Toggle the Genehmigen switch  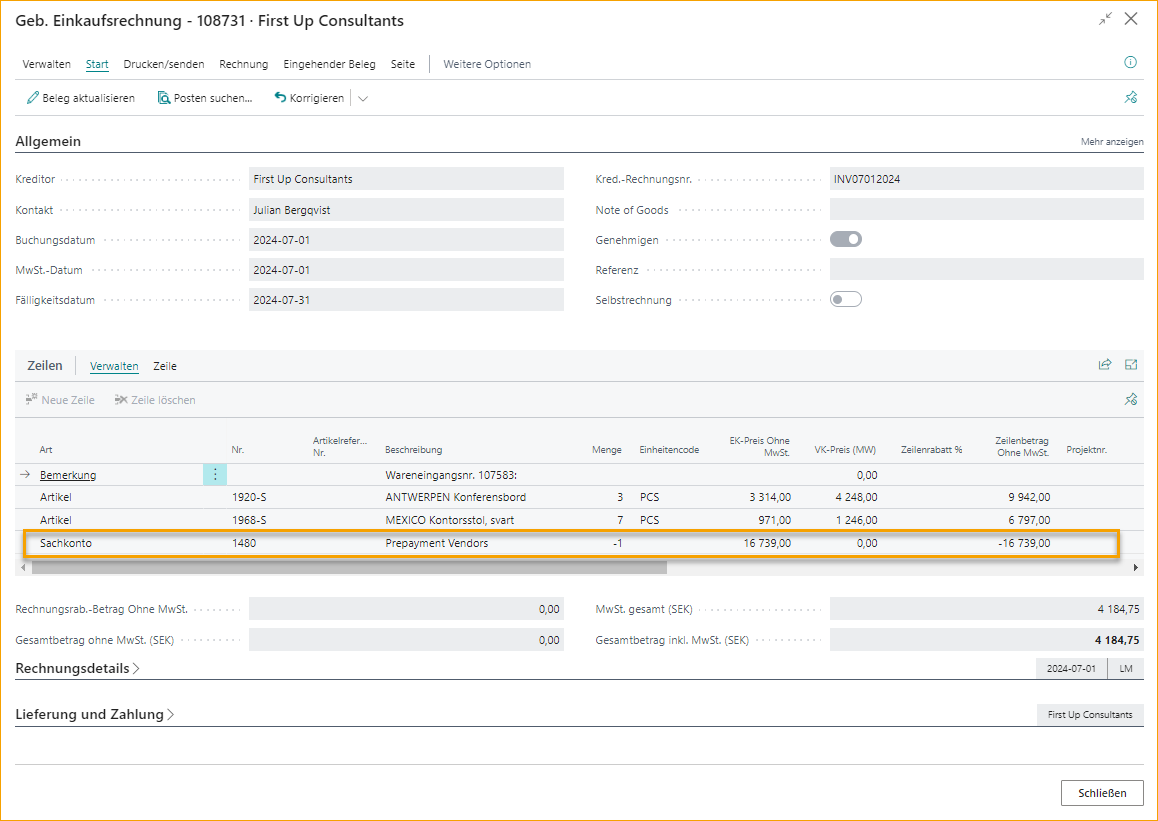(x=846, y=239)
